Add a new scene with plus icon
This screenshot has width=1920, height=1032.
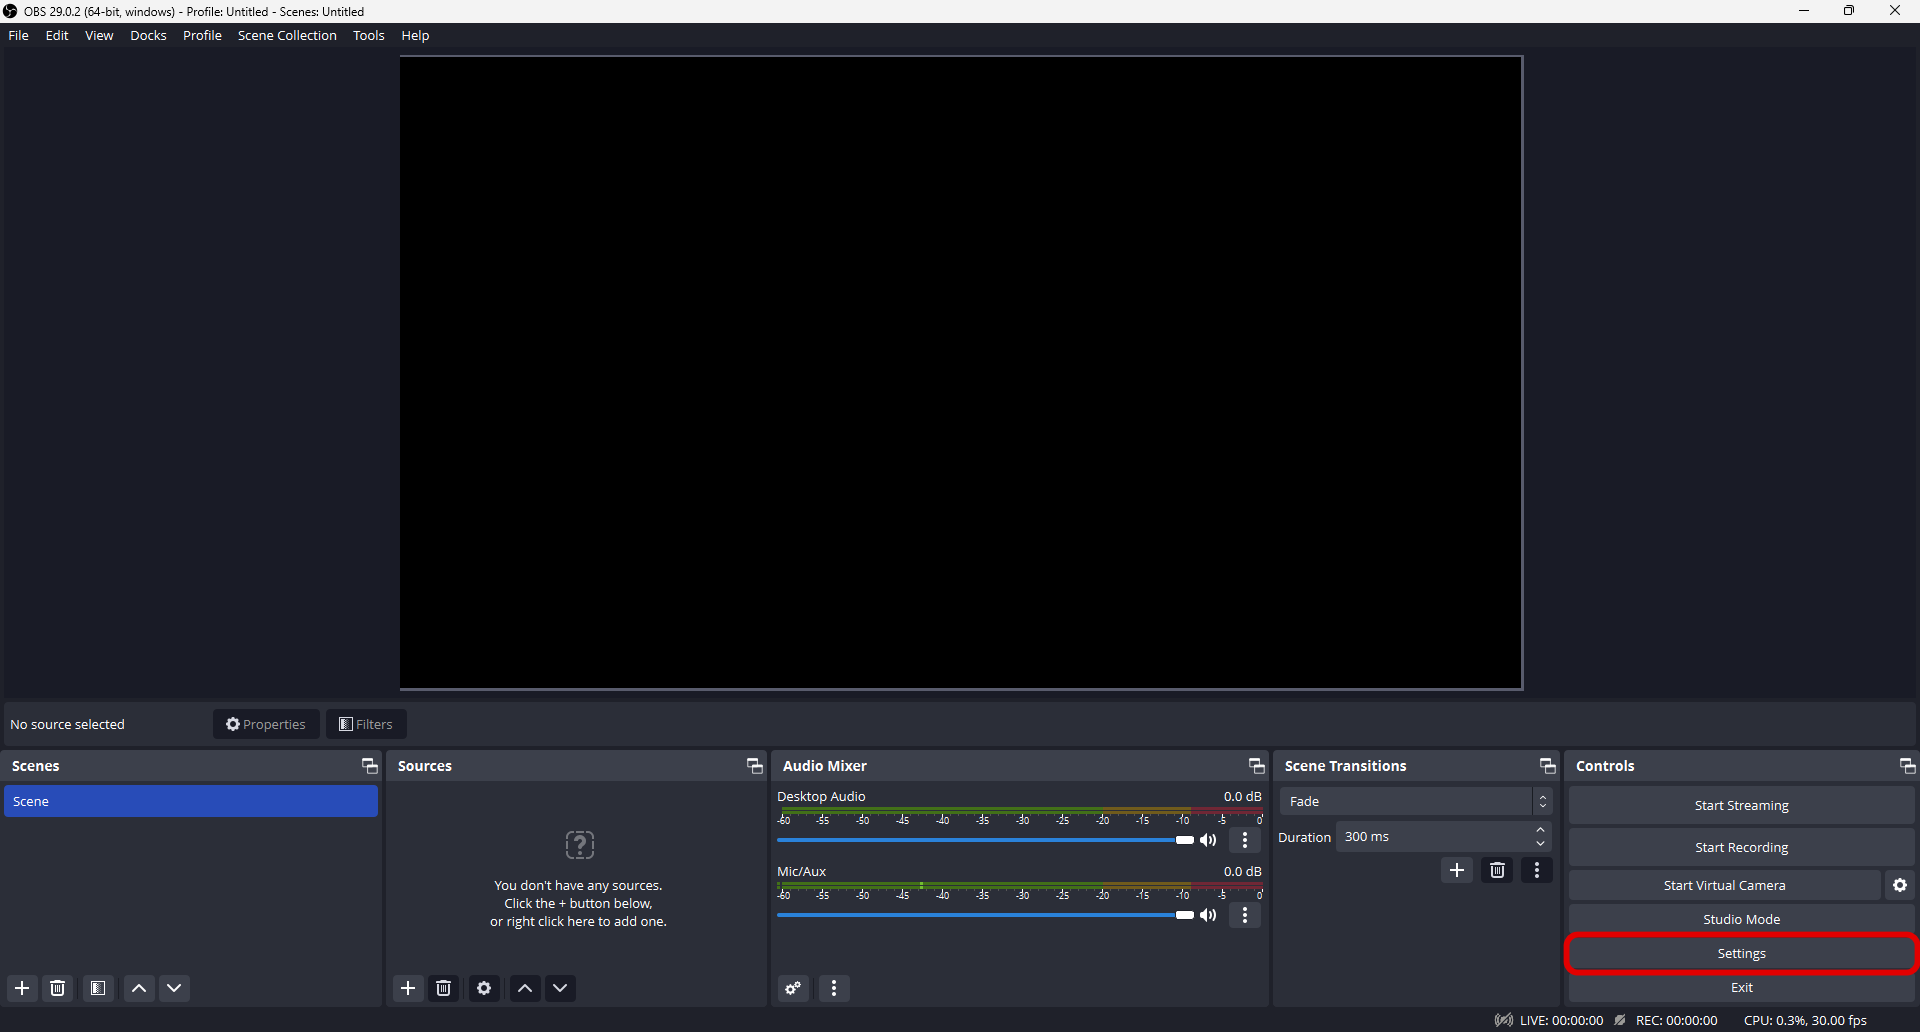point(22,988)
